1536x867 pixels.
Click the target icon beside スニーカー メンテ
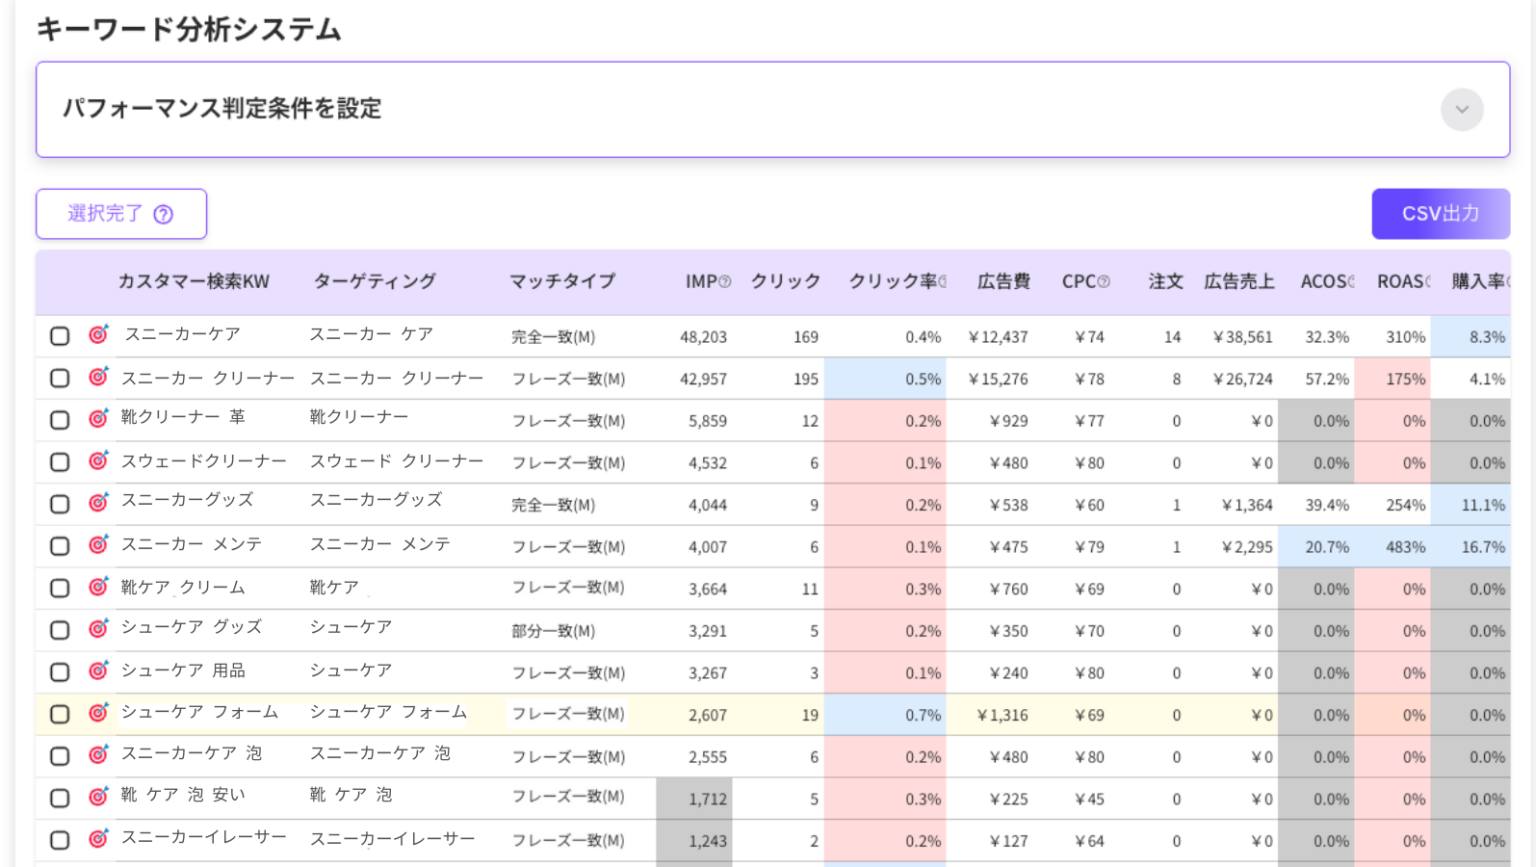tap(98, 545)
